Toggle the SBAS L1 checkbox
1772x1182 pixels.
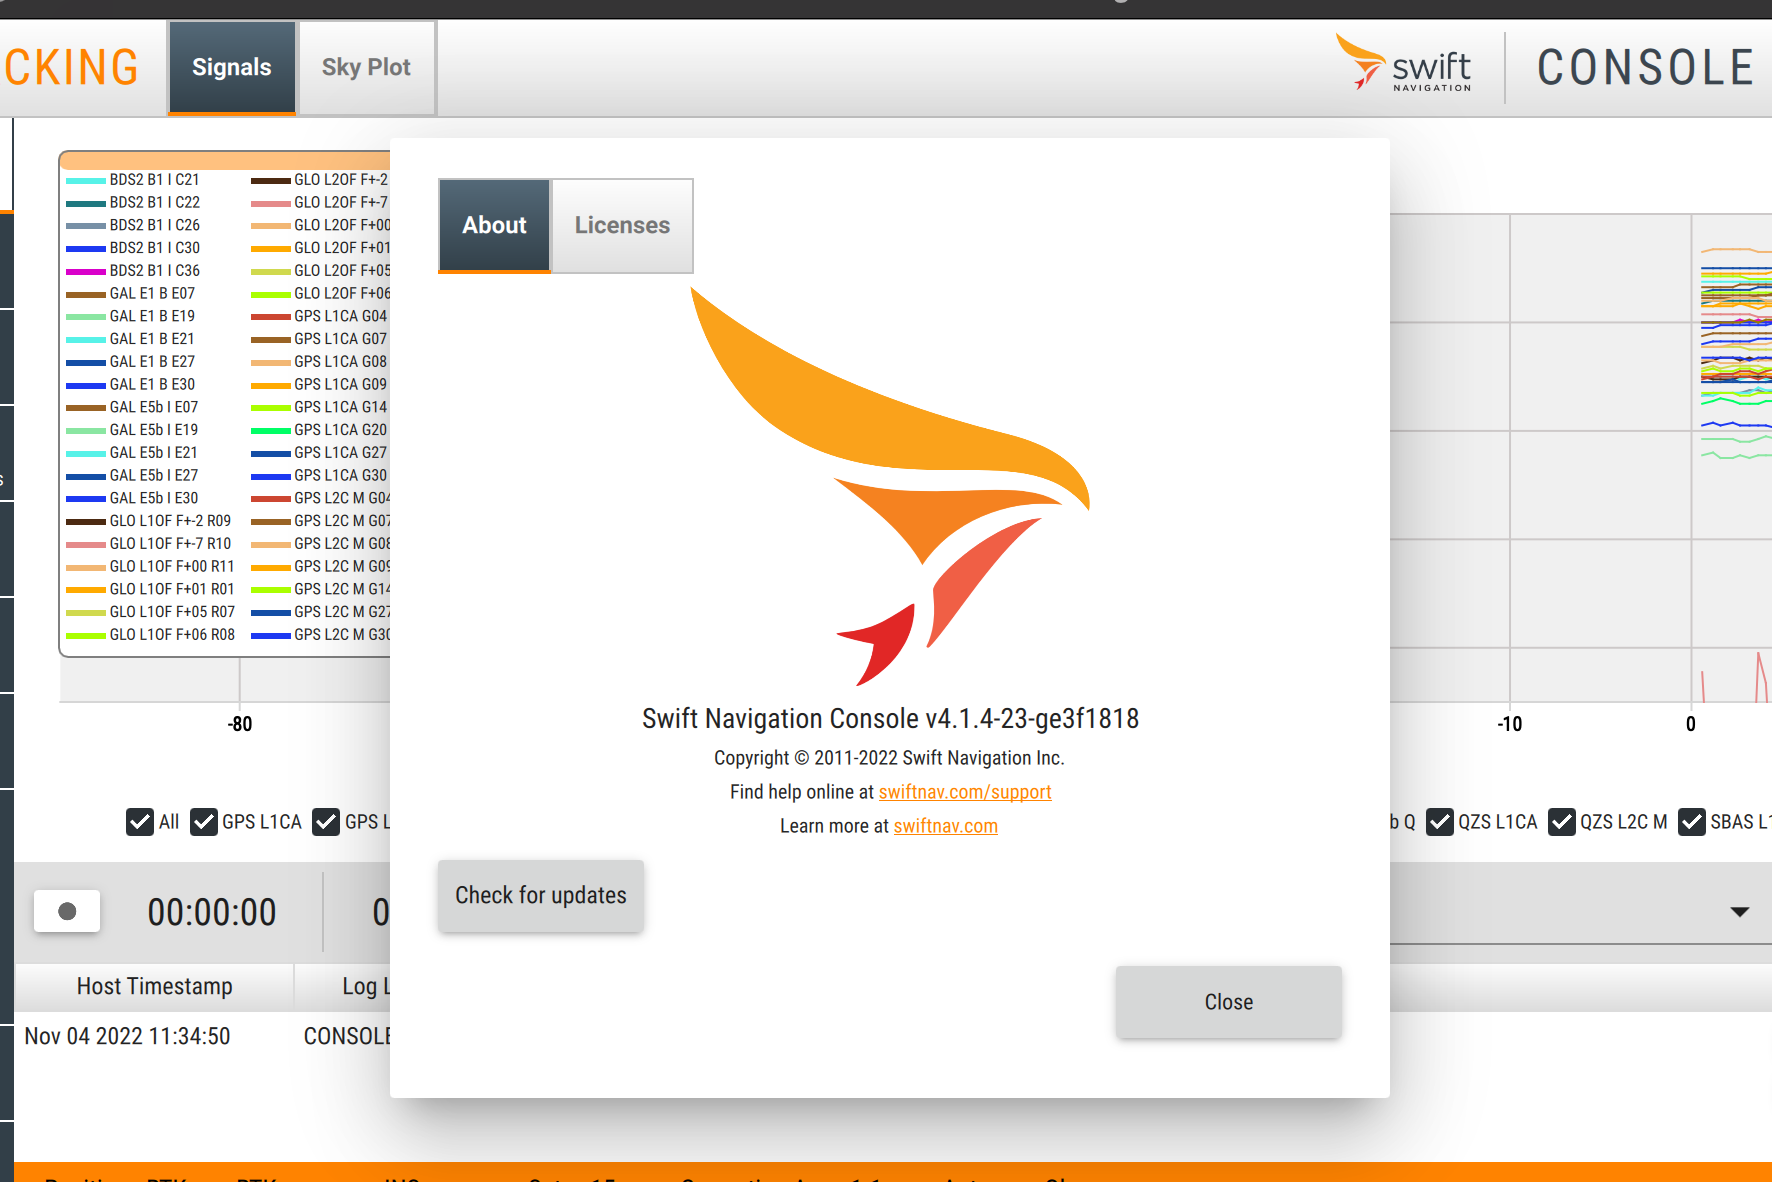[1692, 822]
